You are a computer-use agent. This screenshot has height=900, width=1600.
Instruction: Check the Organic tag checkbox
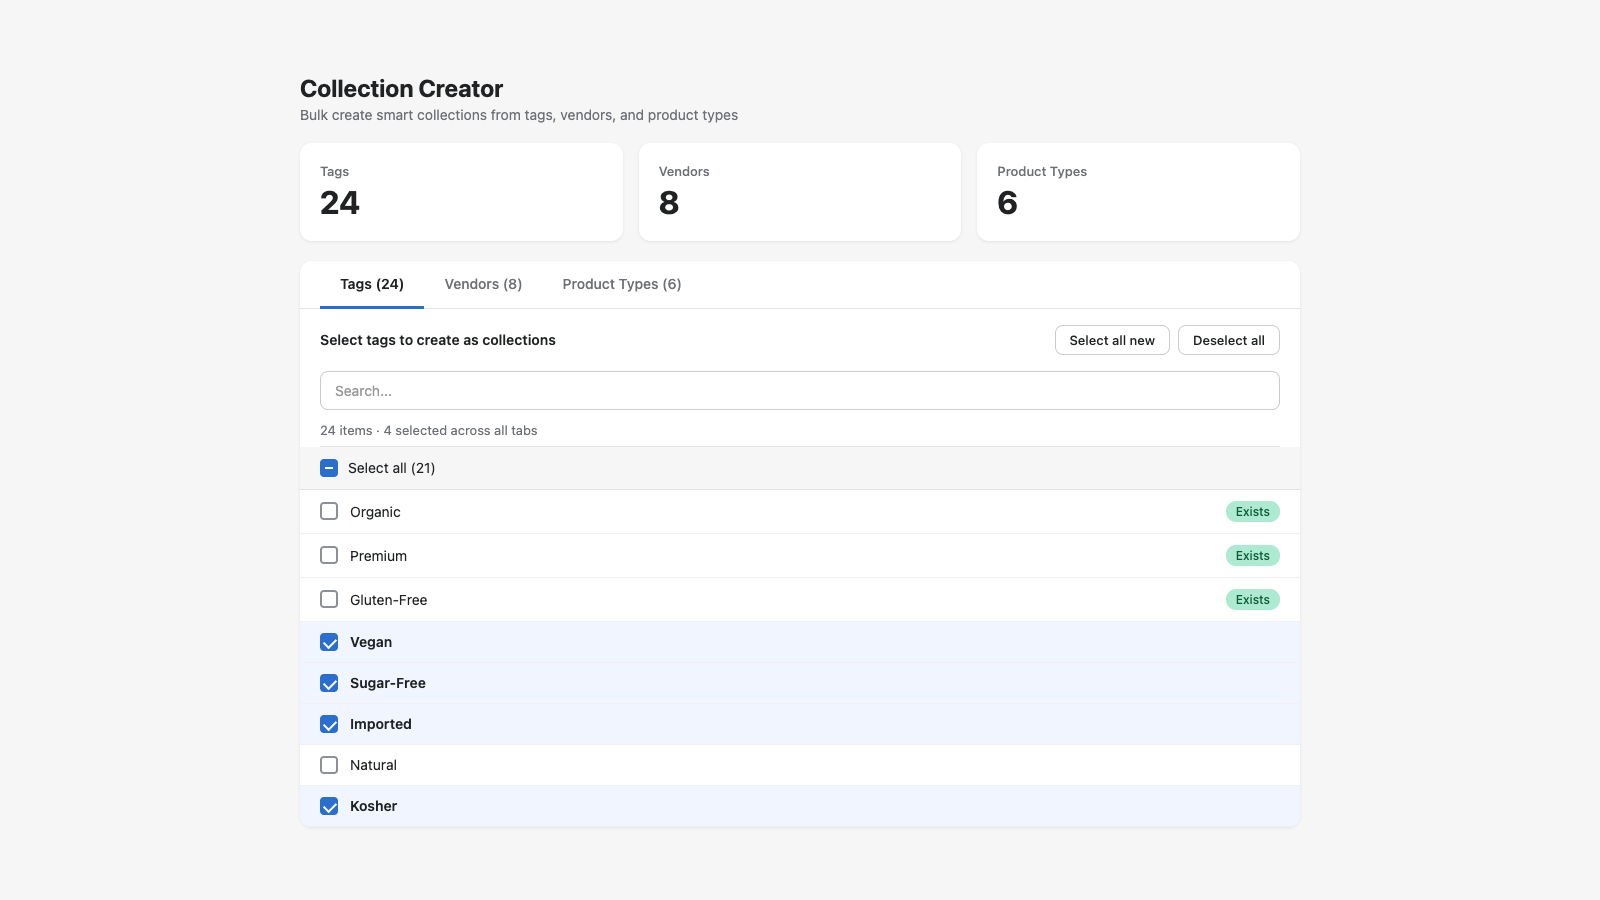tap(329, 511)
